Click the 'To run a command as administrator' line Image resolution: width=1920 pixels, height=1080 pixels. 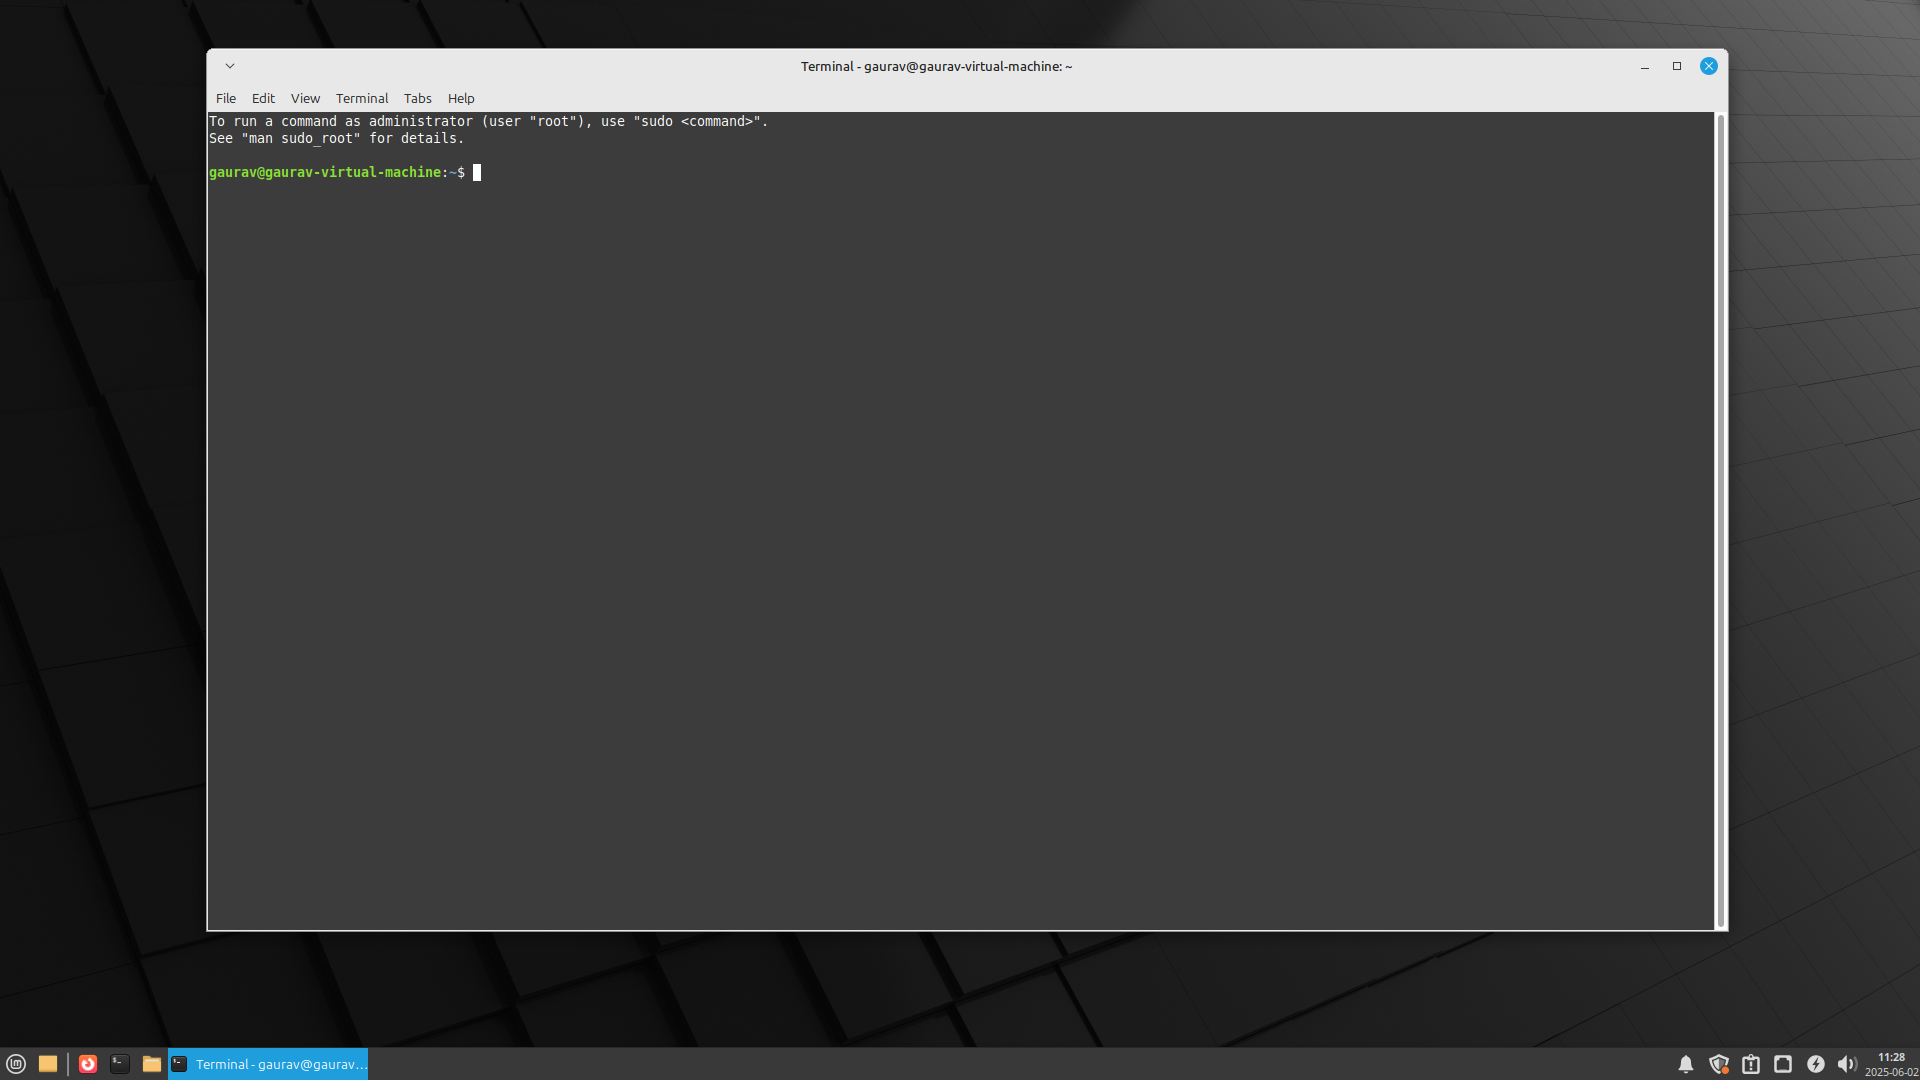click(x=489, y=121)
